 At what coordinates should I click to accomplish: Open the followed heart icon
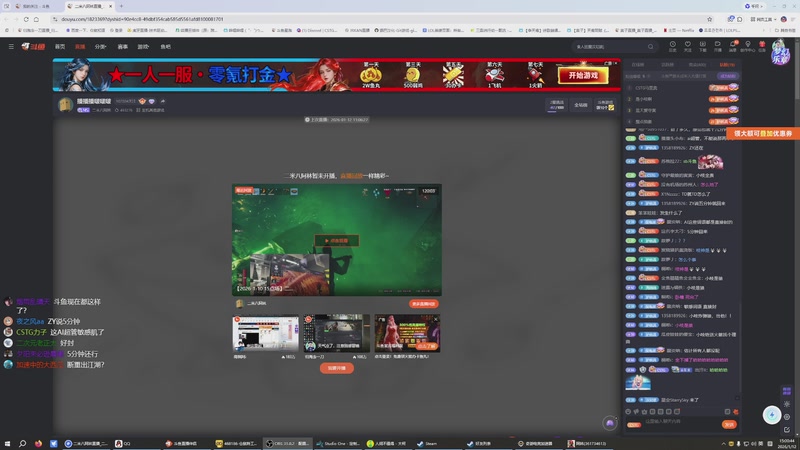click(687, 46)
